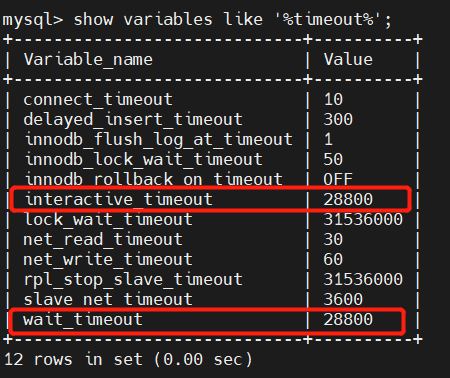Click the highlighted interactive_timeout variable
Screen dimensions: 450x378
pos(119,199)
